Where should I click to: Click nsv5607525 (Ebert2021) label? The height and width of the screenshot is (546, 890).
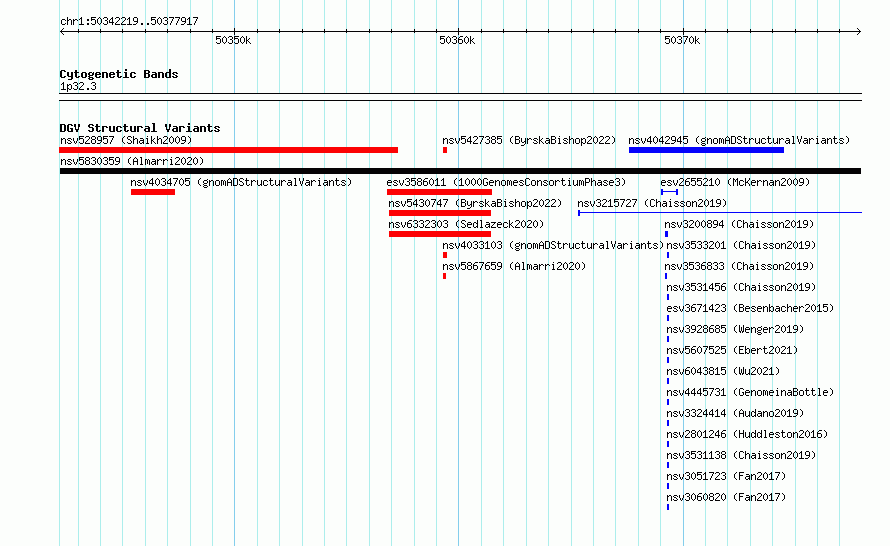732,350
